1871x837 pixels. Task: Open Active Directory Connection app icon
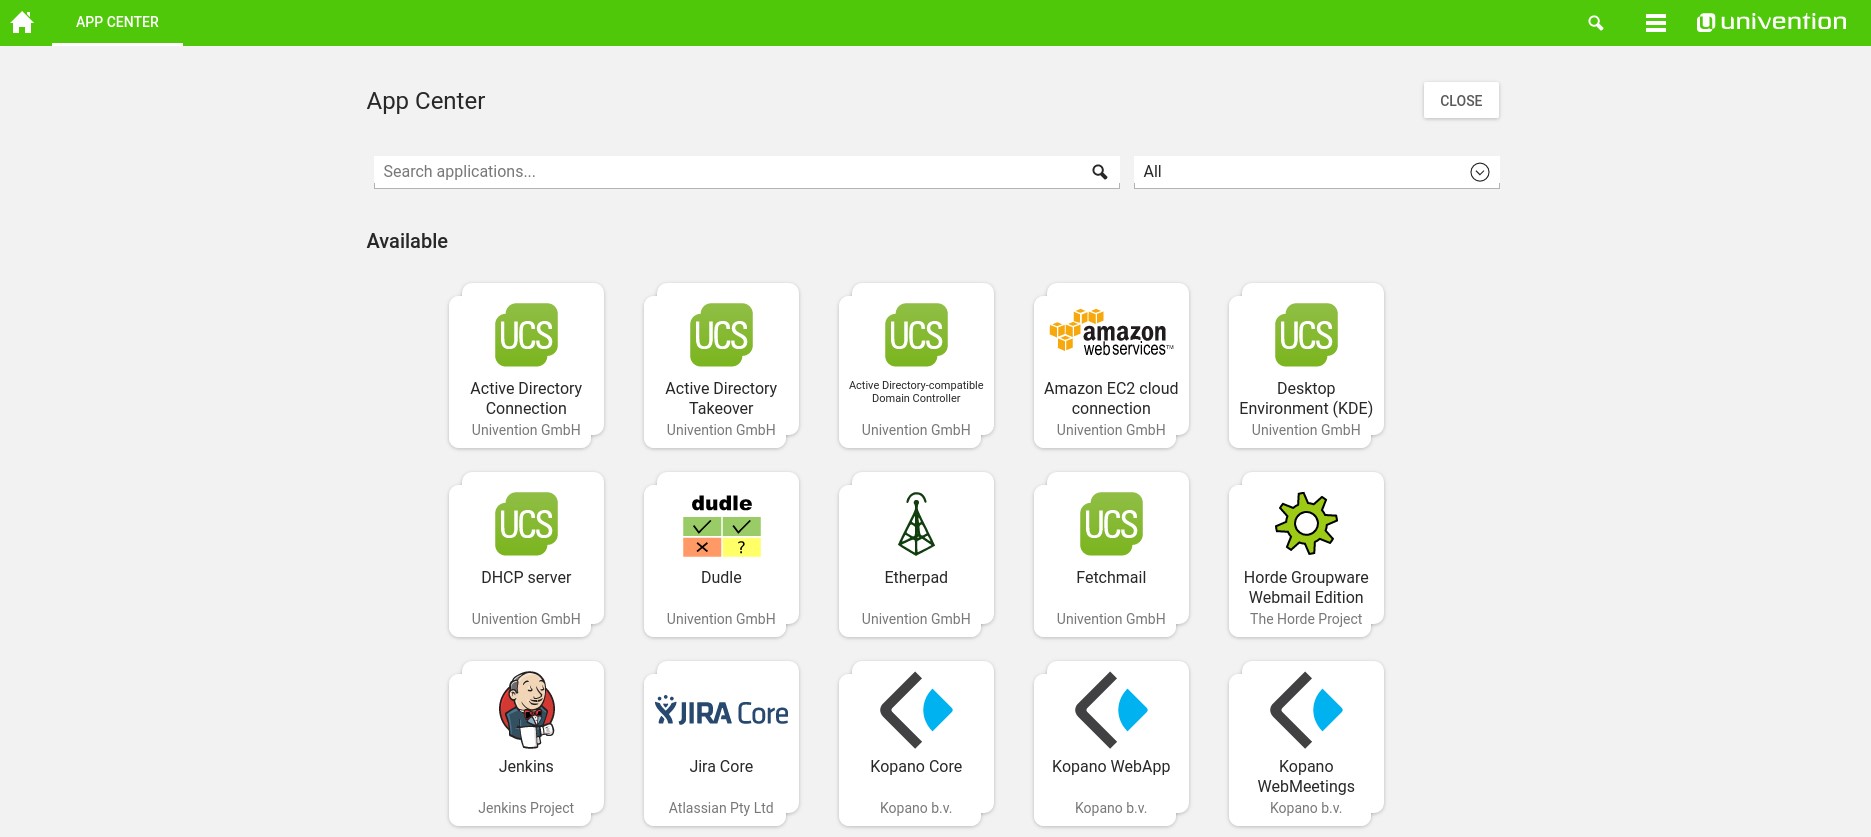[526, 335]
